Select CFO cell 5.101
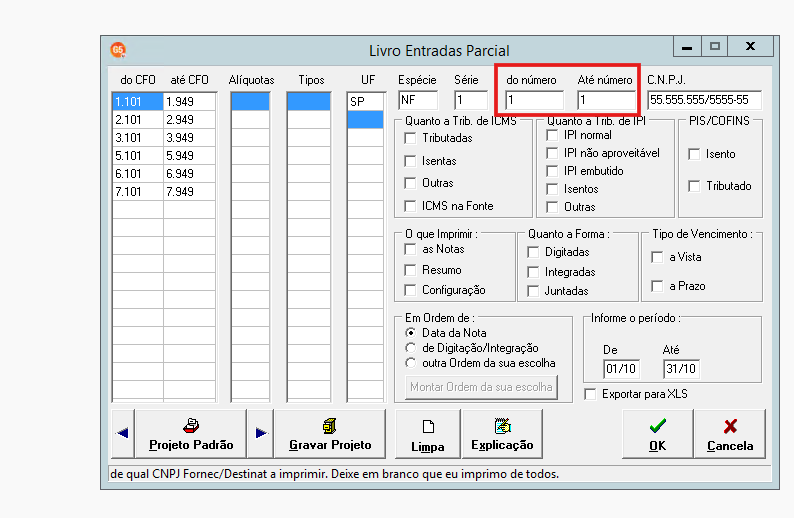This screenshot has height=518, width=794. pos(138,156)
